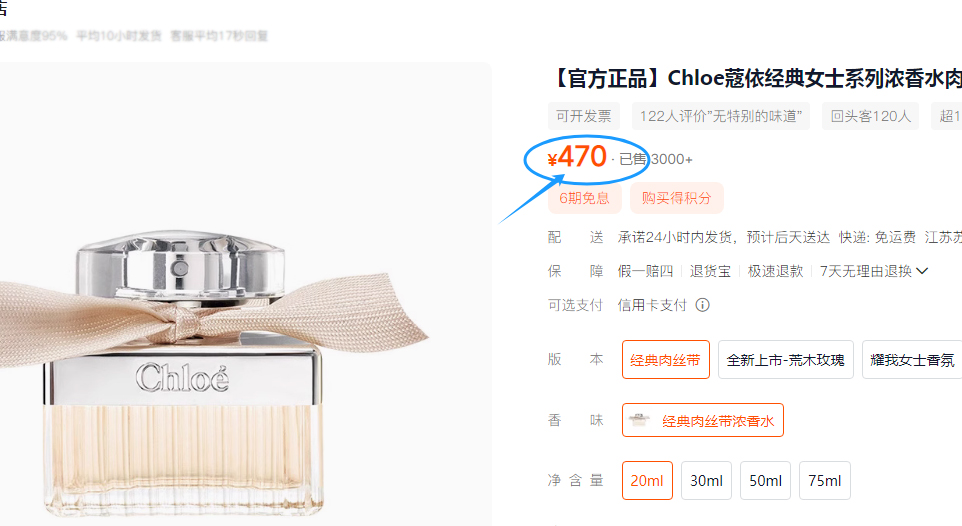962x526 pixels.
Task: Open the 假一赔四 guarantee link
Action: pos(645,271)
